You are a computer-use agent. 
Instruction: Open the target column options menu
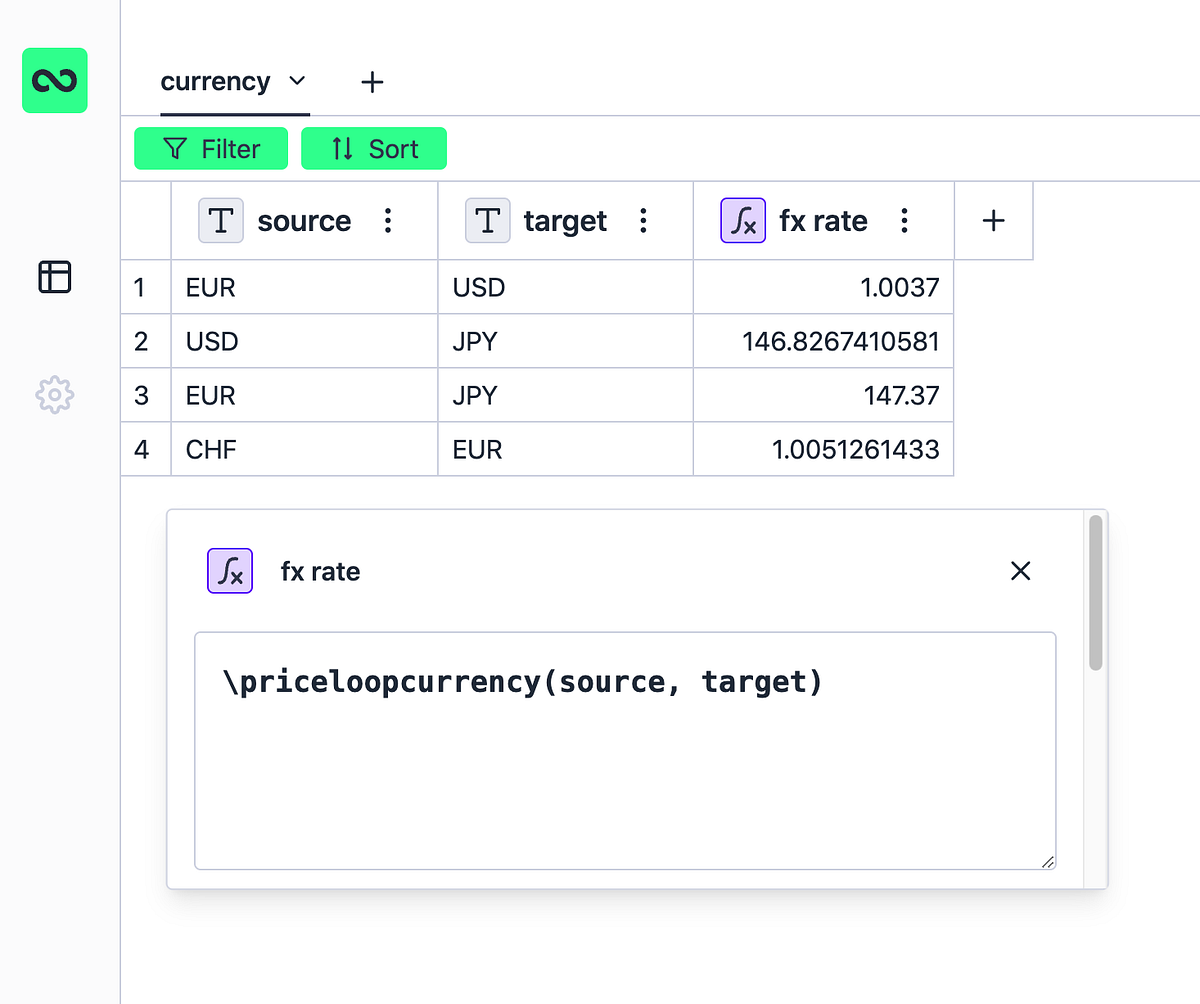[x=643, y=221]
